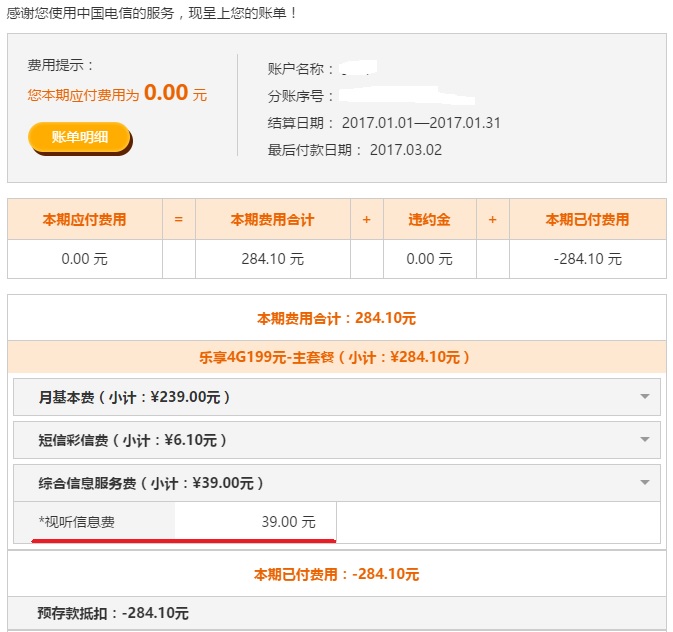Click the 费用提示 label
This screenshot has width=673, height=632.
[x=60, y=65]
